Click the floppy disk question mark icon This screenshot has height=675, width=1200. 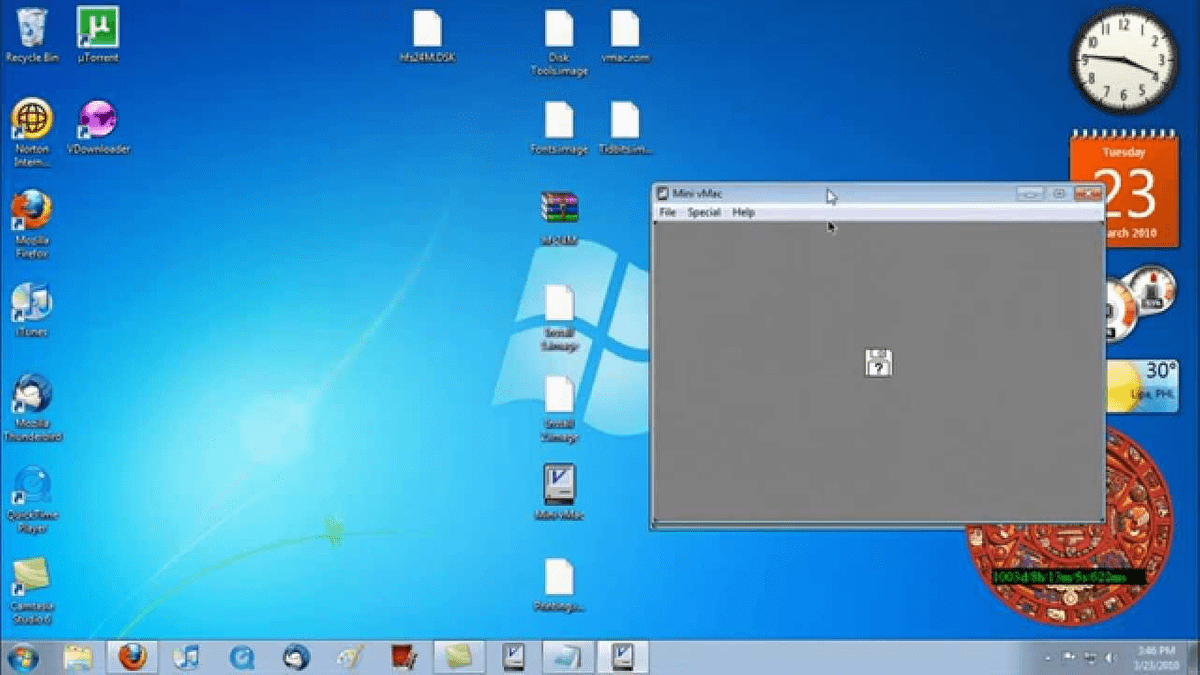[878, 363]
